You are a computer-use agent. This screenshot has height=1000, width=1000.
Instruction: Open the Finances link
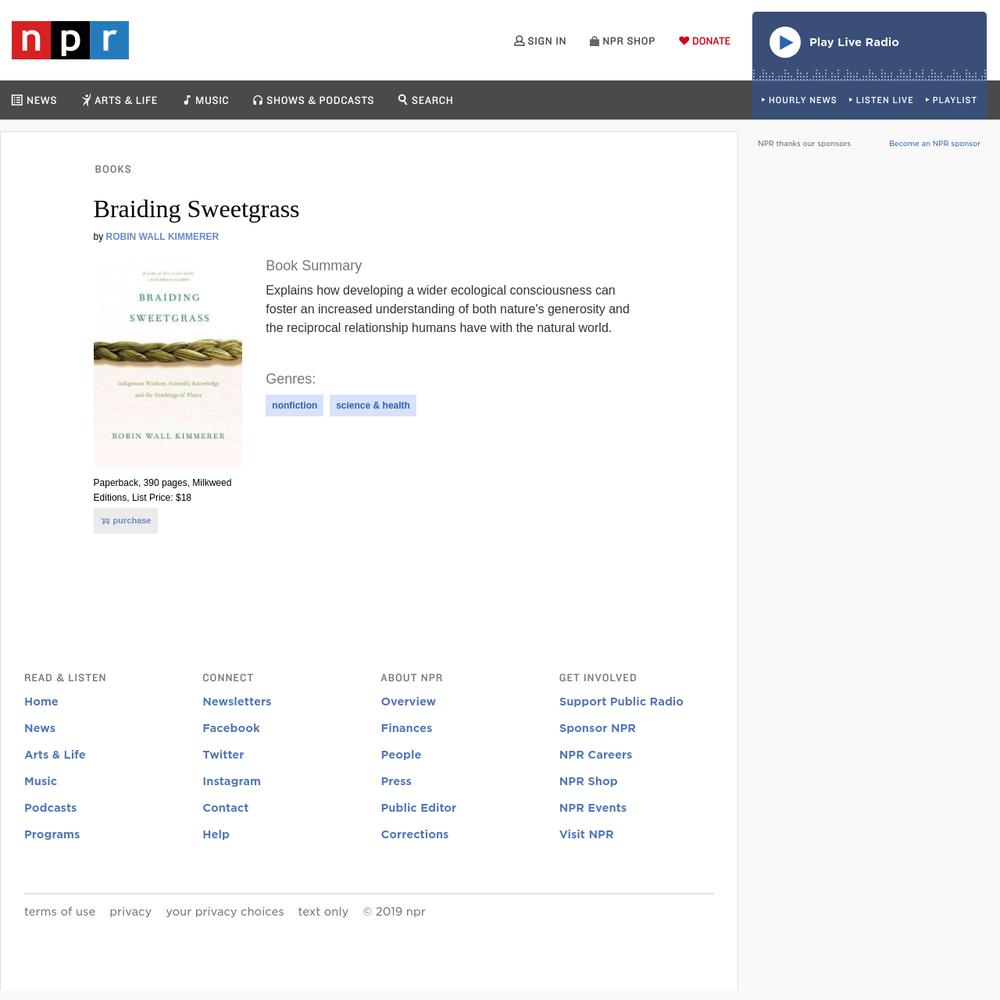click(x=406, y=728)
